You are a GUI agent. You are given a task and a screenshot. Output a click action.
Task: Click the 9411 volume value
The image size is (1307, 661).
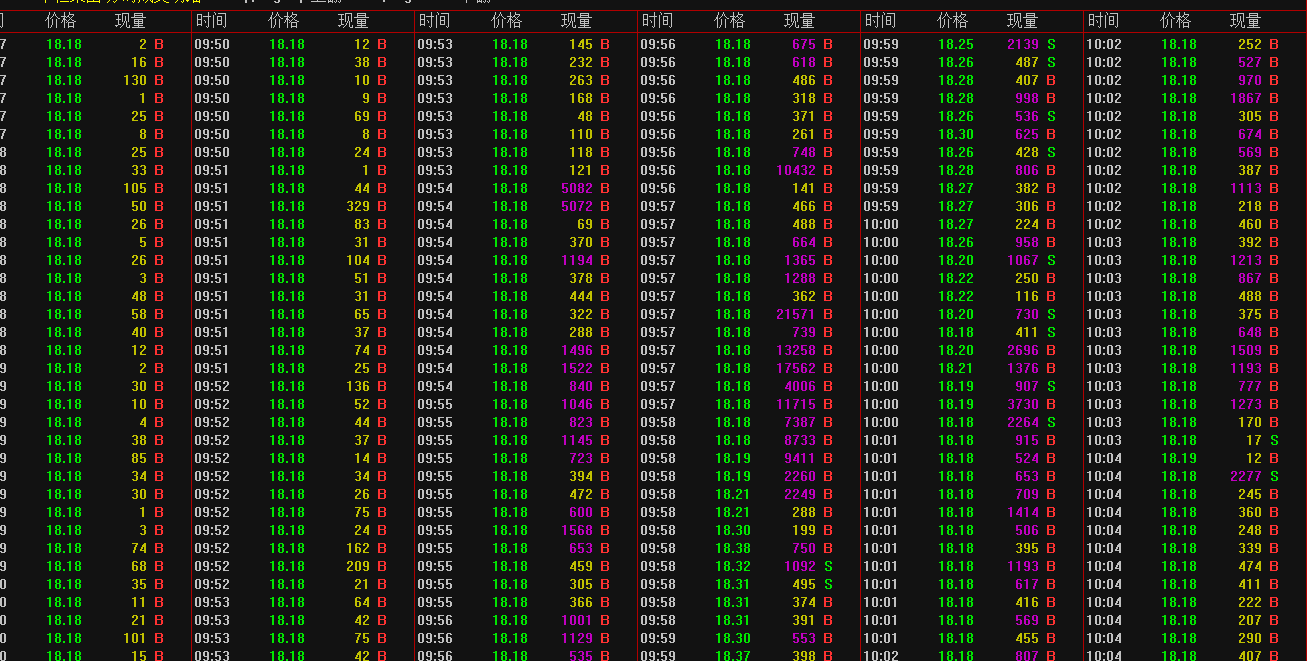pos(800,458)
